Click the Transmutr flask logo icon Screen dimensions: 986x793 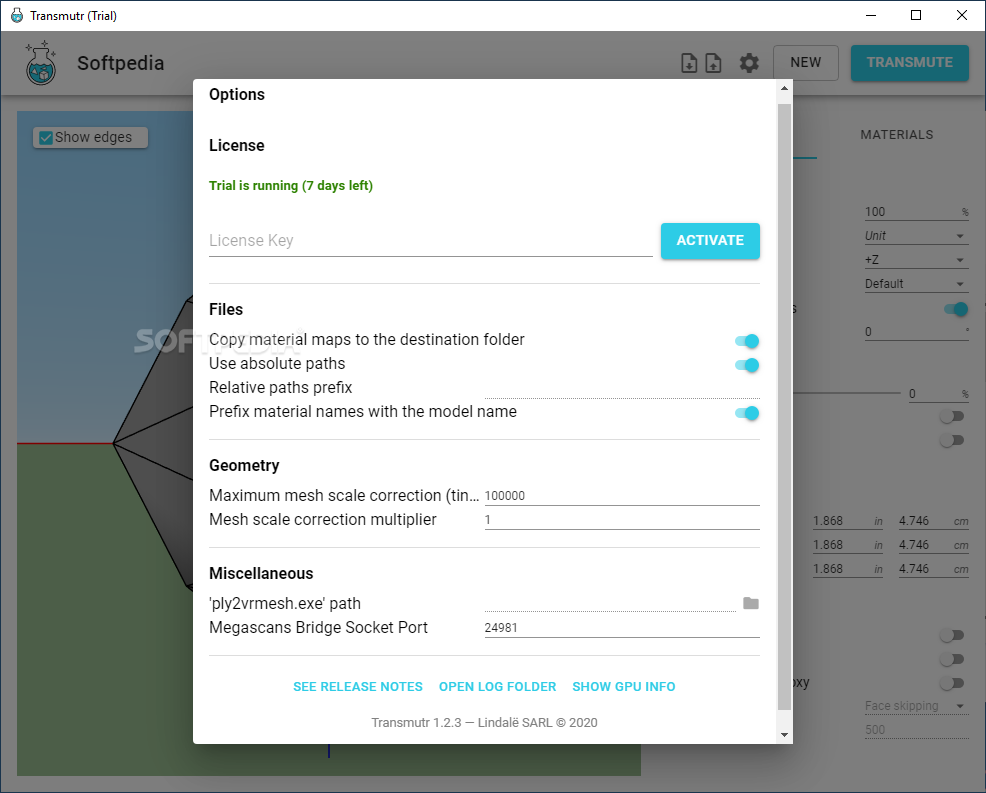41,63
